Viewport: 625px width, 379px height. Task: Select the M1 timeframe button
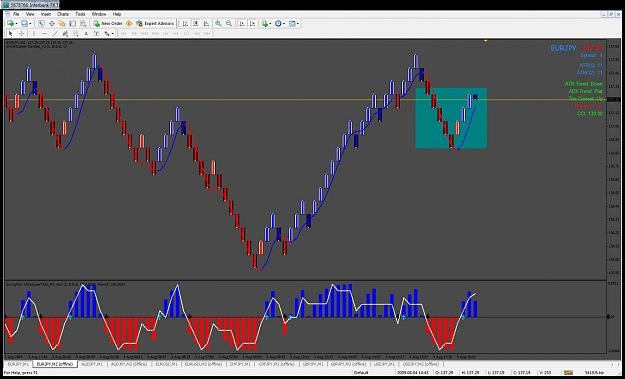[x=124, y=33]
